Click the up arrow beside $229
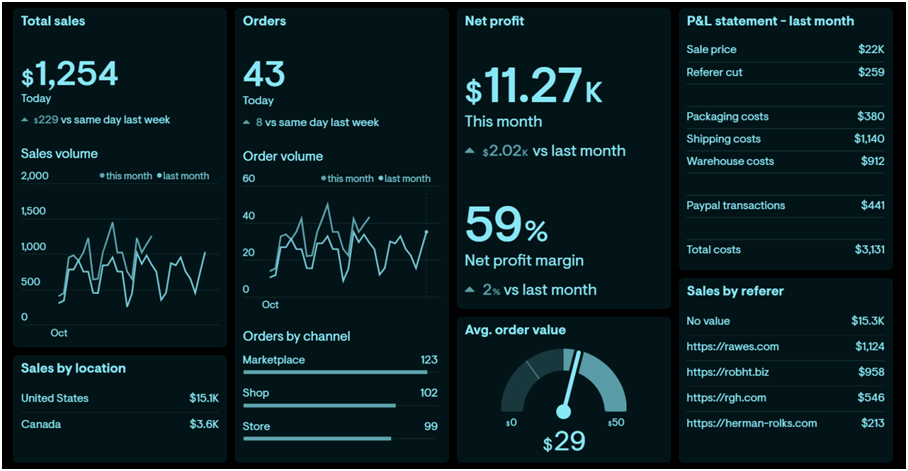 pos(24,120)
